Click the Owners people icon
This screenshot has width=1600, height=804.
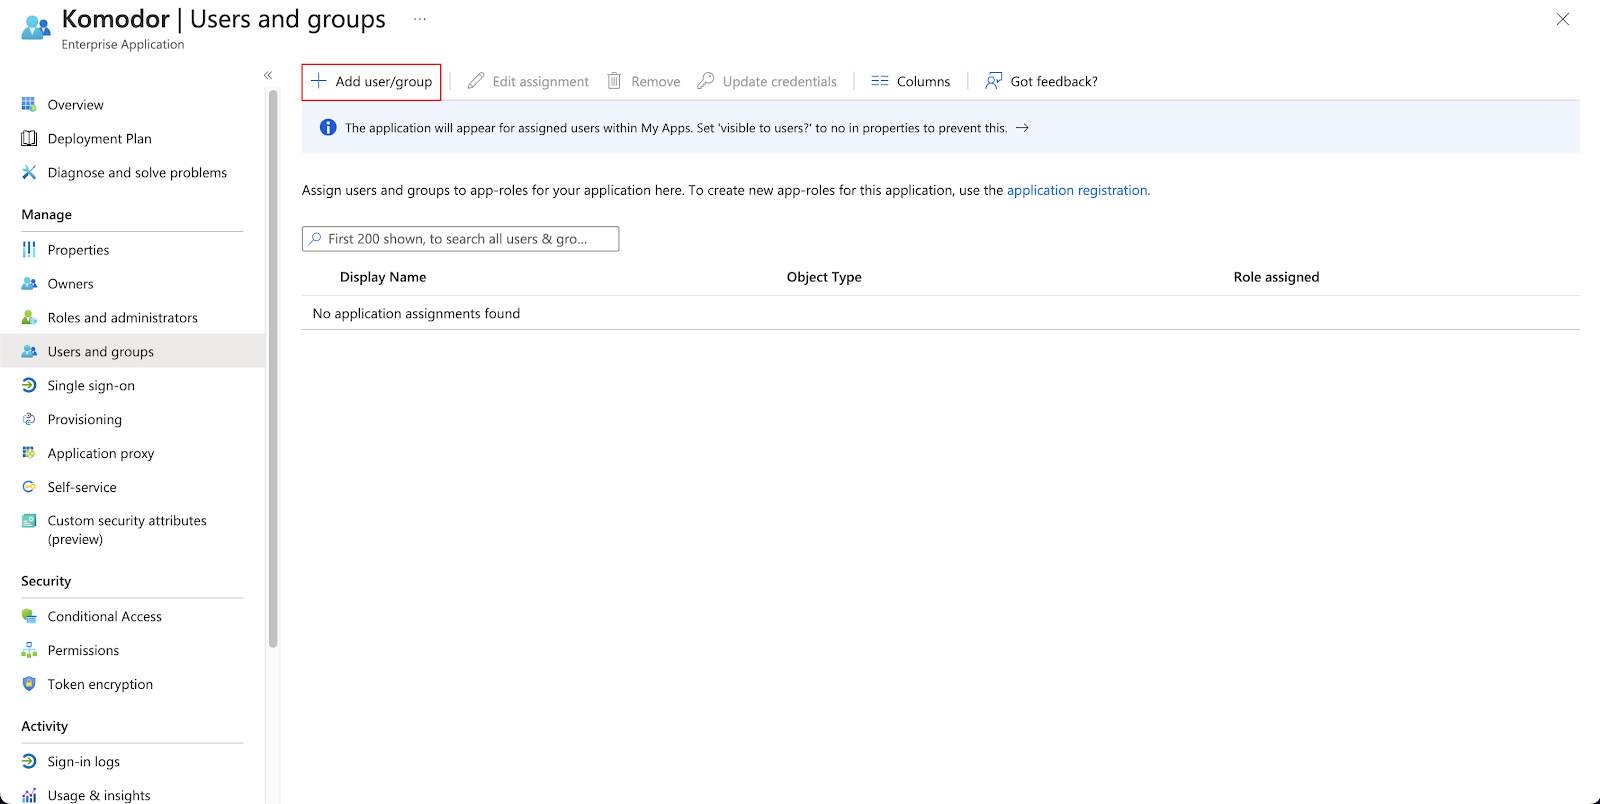pos(29,283)
